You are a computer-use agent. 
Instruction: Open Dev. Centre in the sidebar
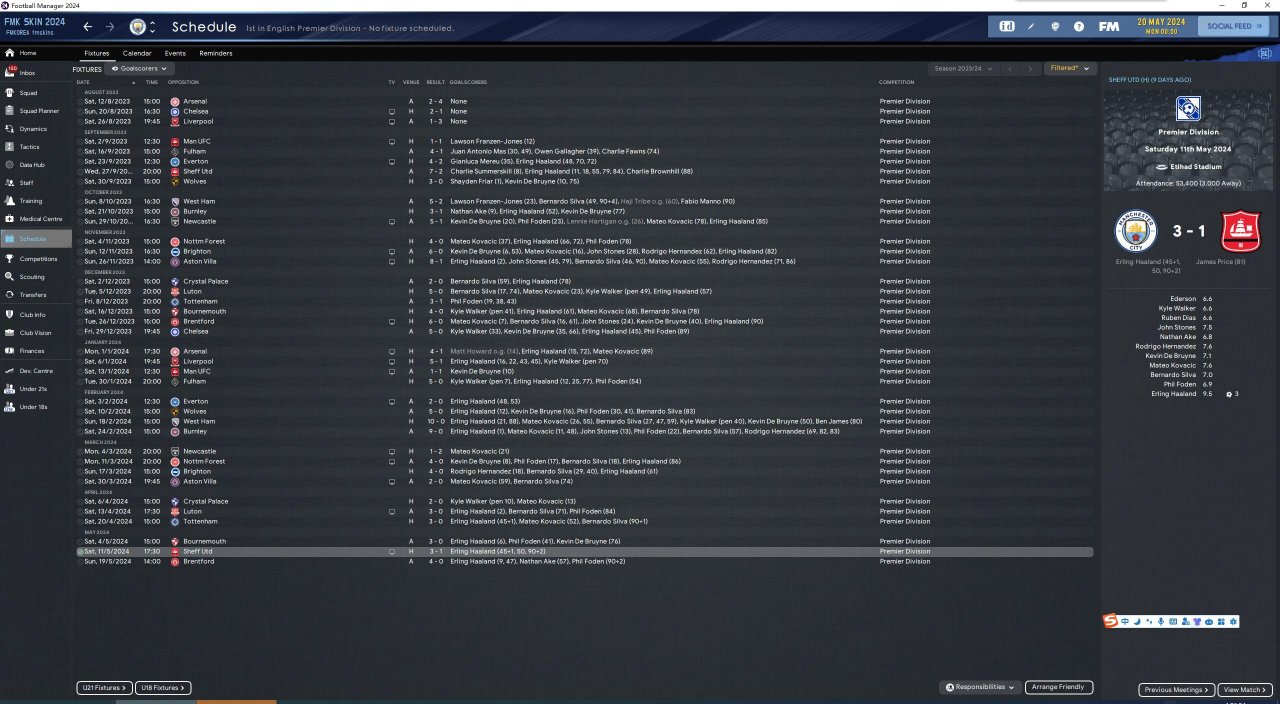tap(36, 370)
